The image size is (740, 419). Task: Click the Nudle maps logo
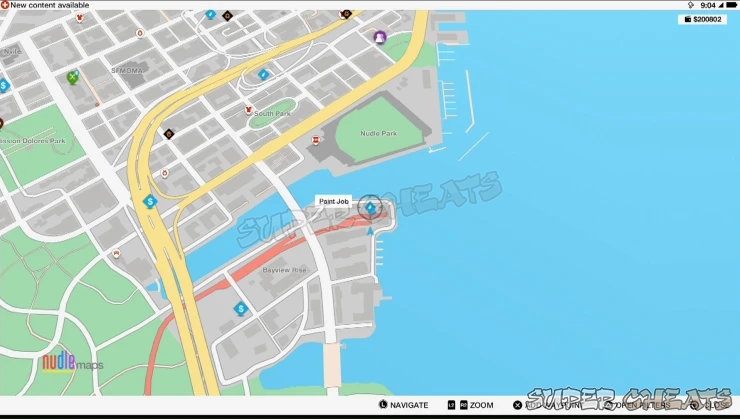pos(72,362)
